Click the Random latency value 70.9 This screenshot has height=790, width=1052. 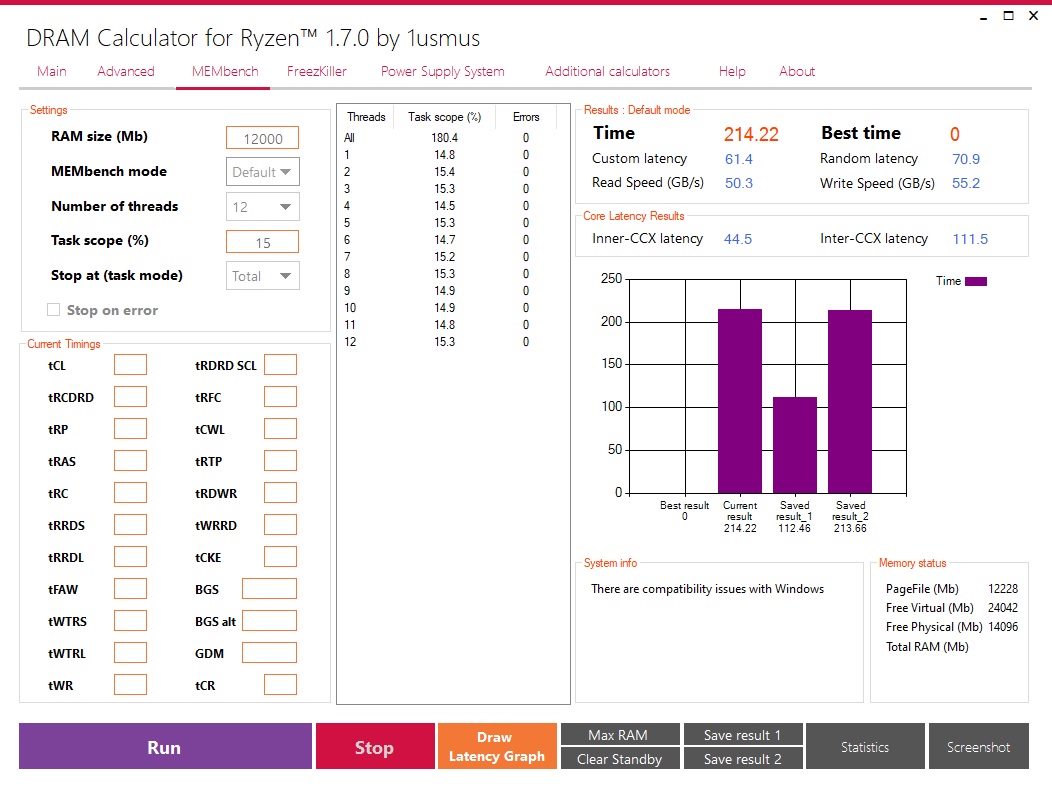coord(966,159)
